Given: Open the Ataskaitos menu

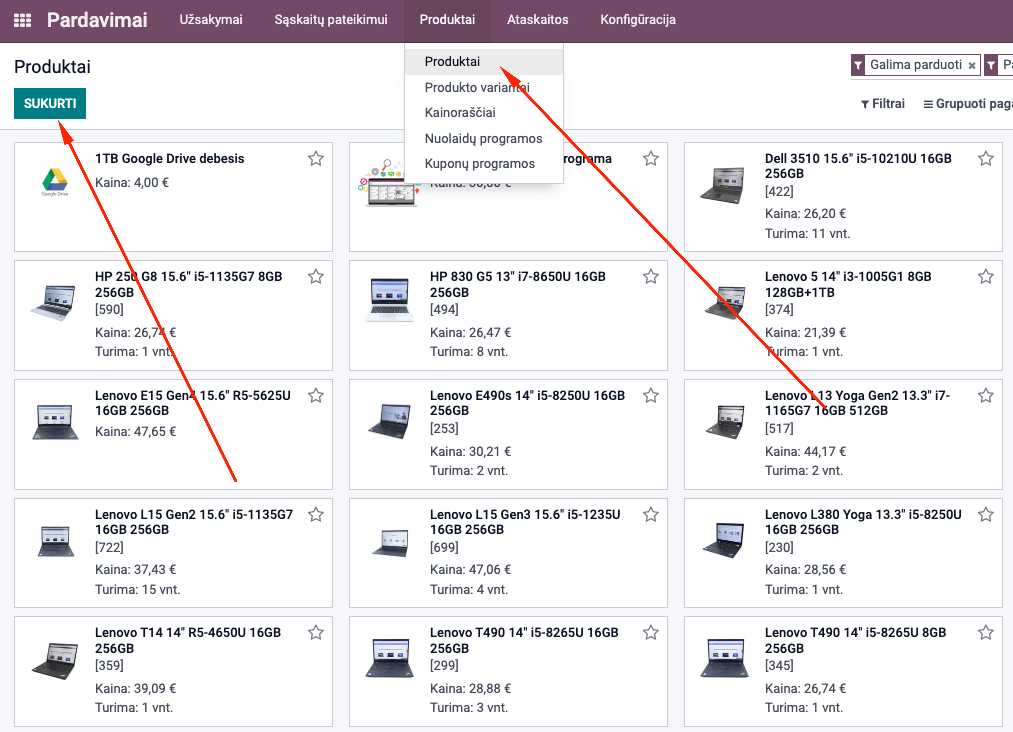Looking at the screenshot, I should click(538, 20).
